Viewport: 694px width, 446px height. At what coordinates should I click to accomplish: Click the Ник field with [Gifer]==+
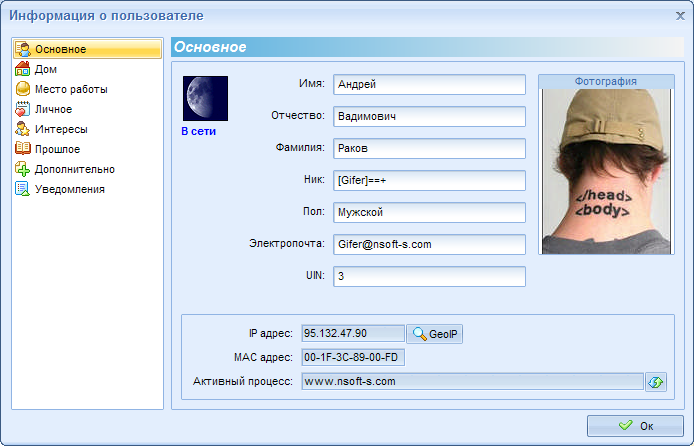[x=429, y=181]
